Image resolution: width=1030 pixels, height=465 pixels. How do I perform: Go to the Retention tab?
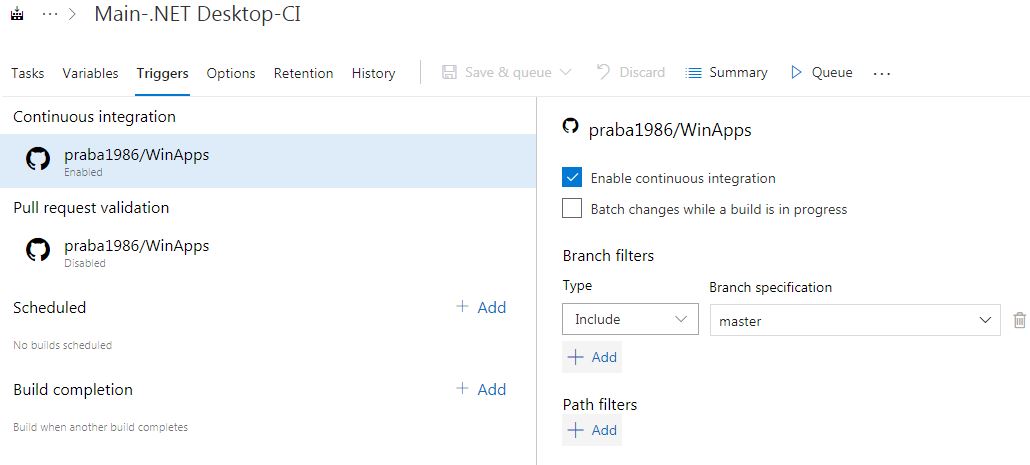click(303, 73)
